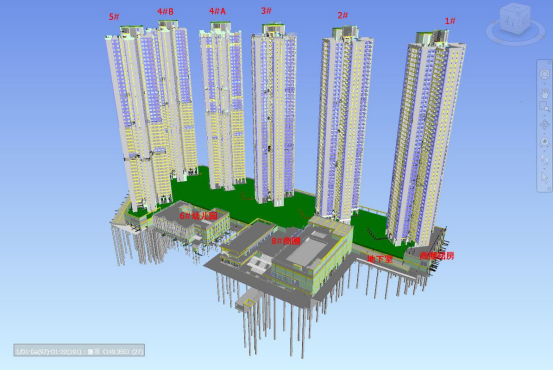Expand the Zoom Window dropdown arrow
The height and width of the screenshot is (370, 553).
pos(544,115)
